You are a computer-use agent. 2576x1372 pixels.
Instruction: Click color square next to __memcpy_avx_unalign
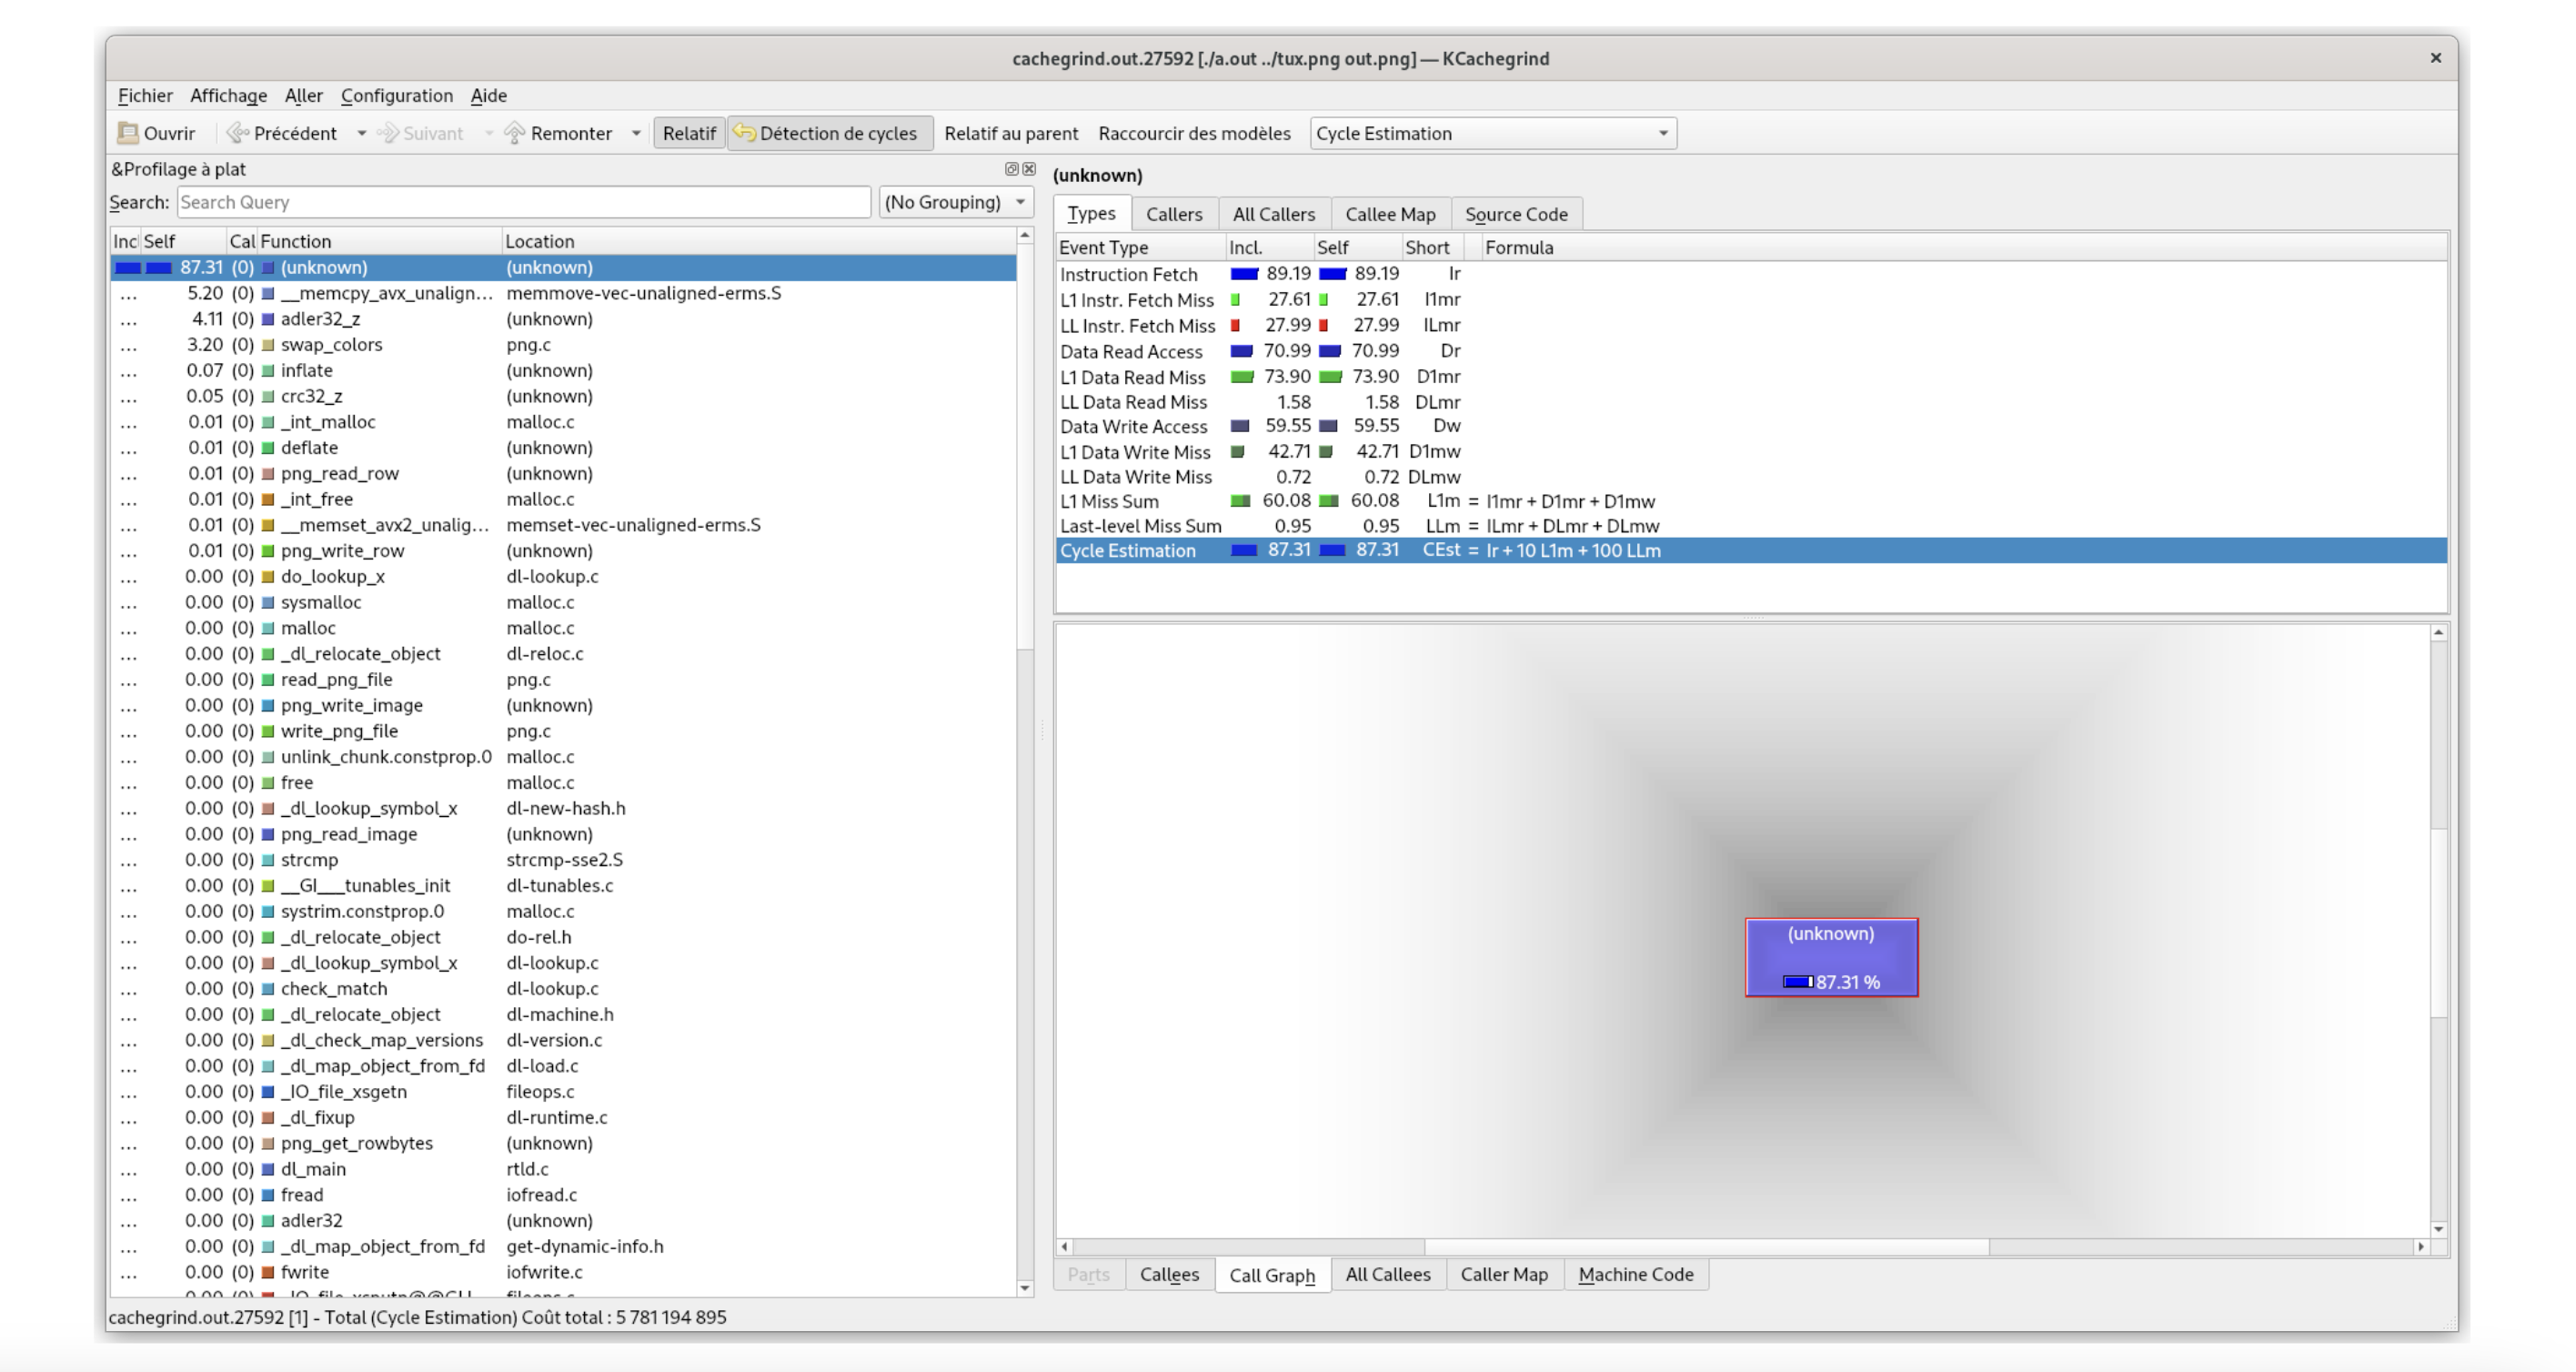pos(268,293)
